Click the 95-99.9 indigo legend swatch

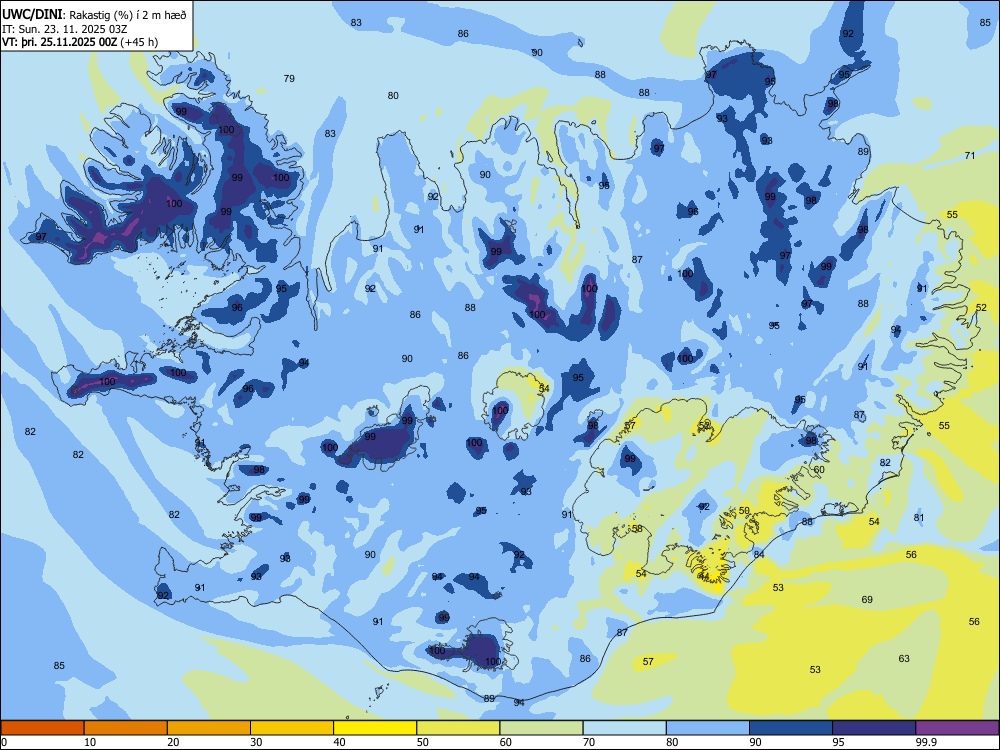(x=874, y=728)
